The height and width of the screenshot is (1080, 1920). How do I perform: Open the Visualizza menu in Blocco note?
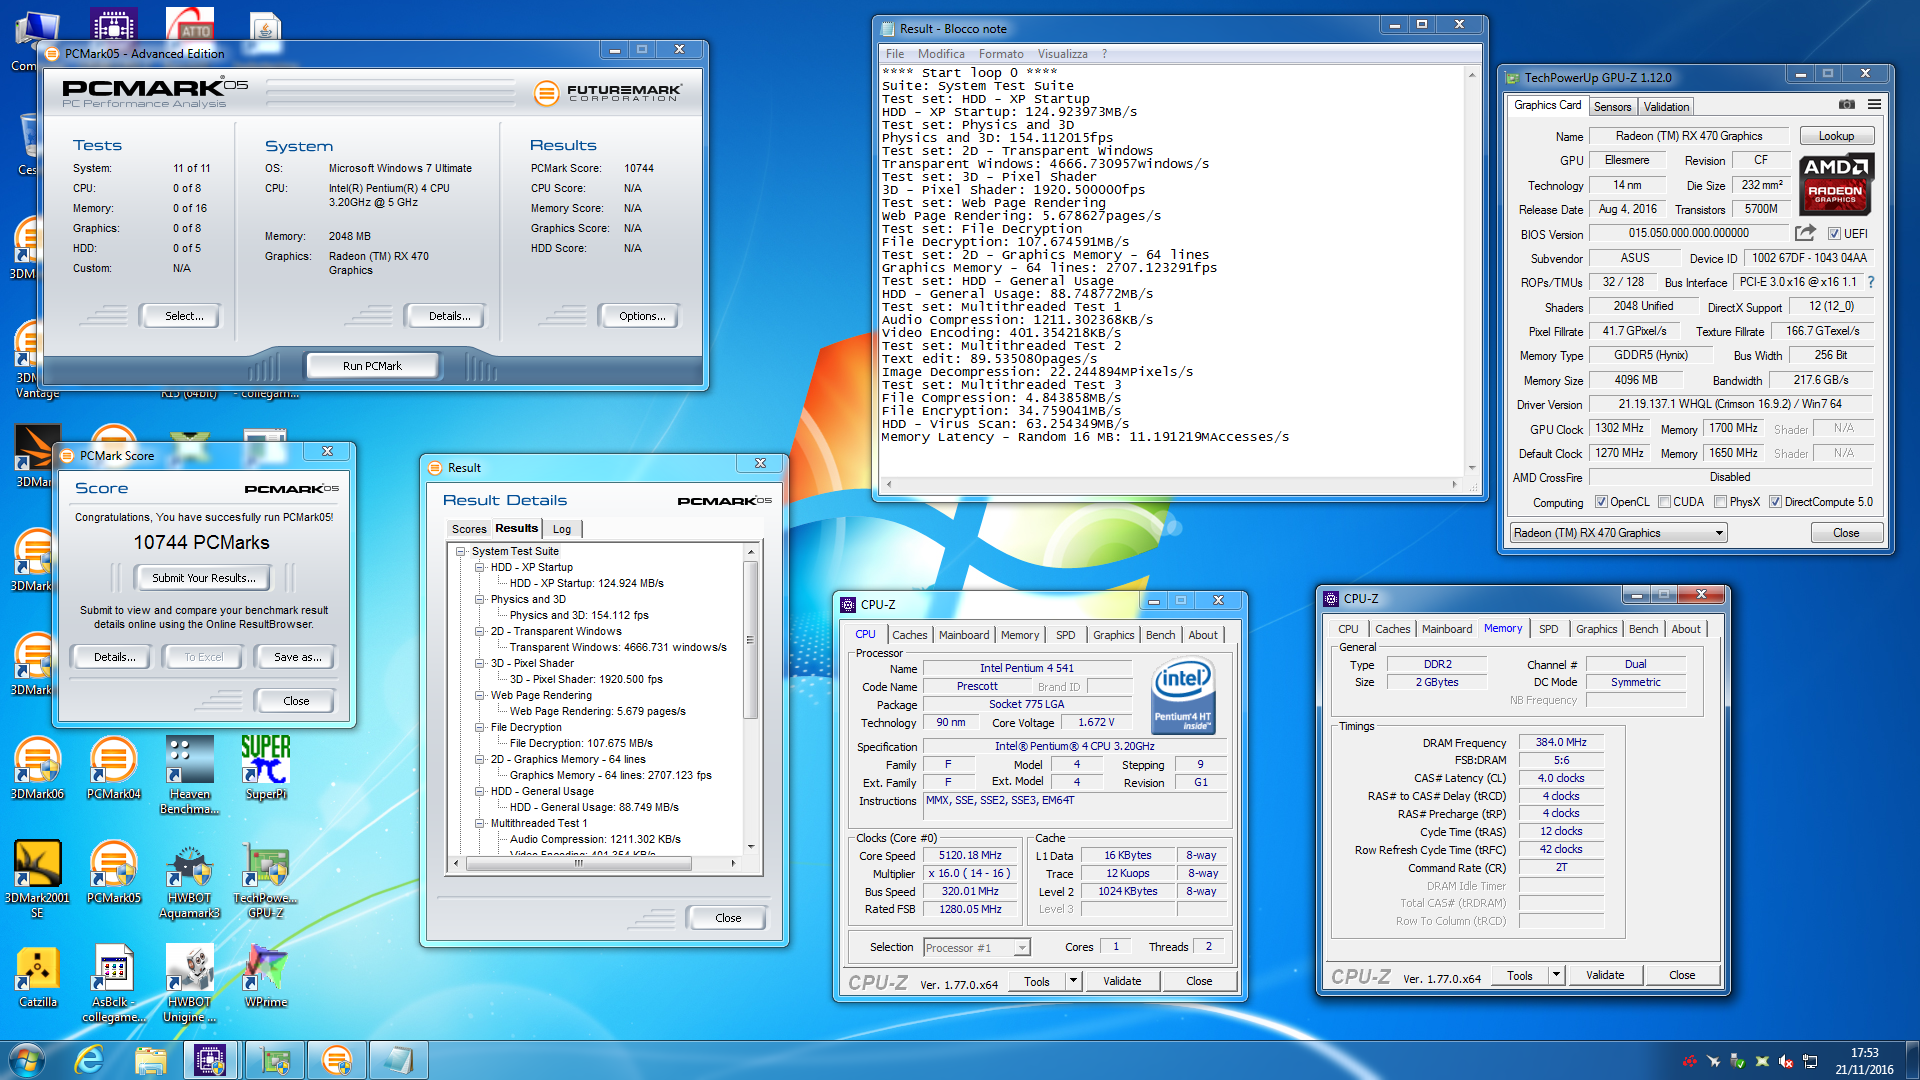pos(1062,54)
